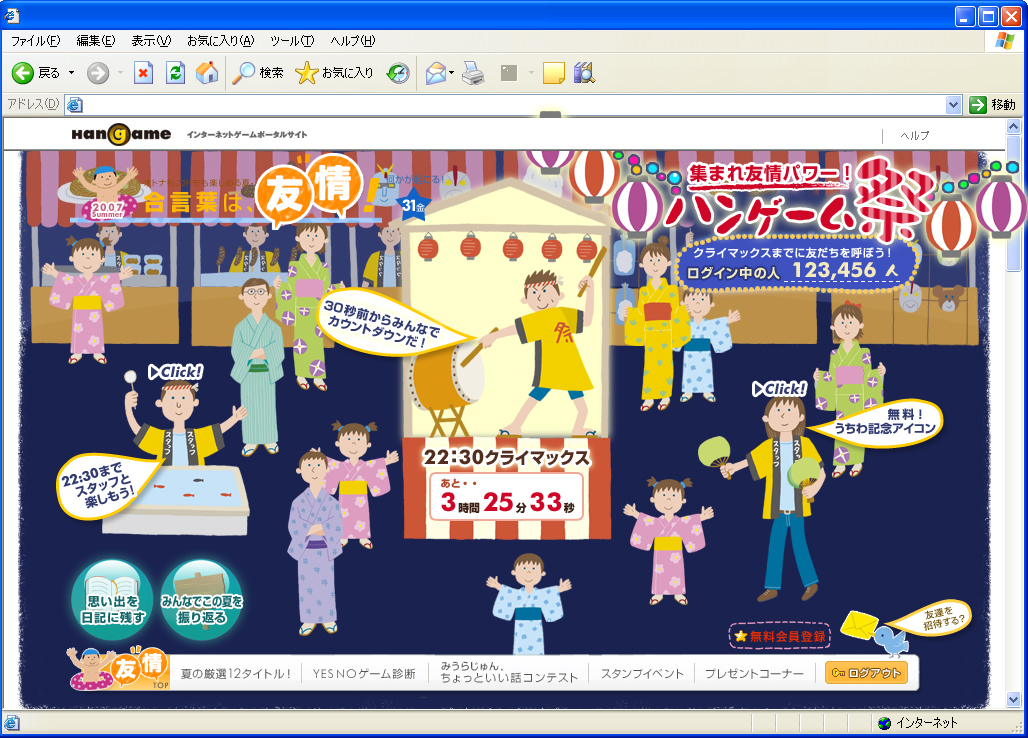The width and height of the screenshot is (1028, 738).
Task: Open the Mail toolbar icon
Action: pos(435,73)
